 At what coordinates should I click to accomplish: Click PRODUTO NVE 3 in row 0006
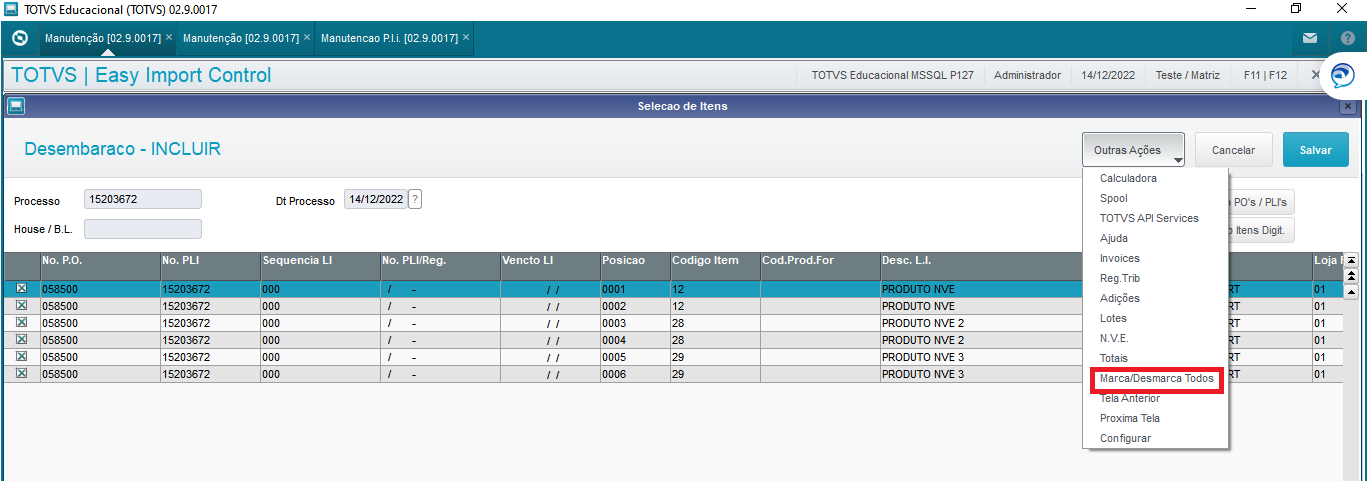pos(922,374)
